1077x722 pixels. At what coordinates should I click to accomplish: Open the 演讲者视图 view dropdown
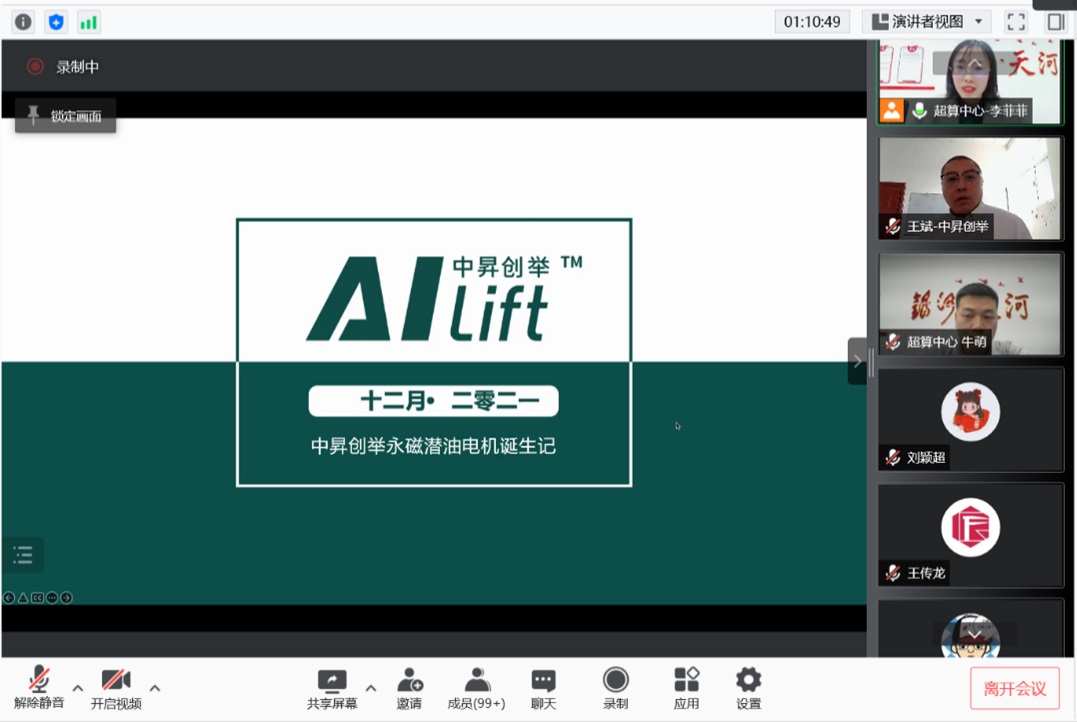(927, 22)
